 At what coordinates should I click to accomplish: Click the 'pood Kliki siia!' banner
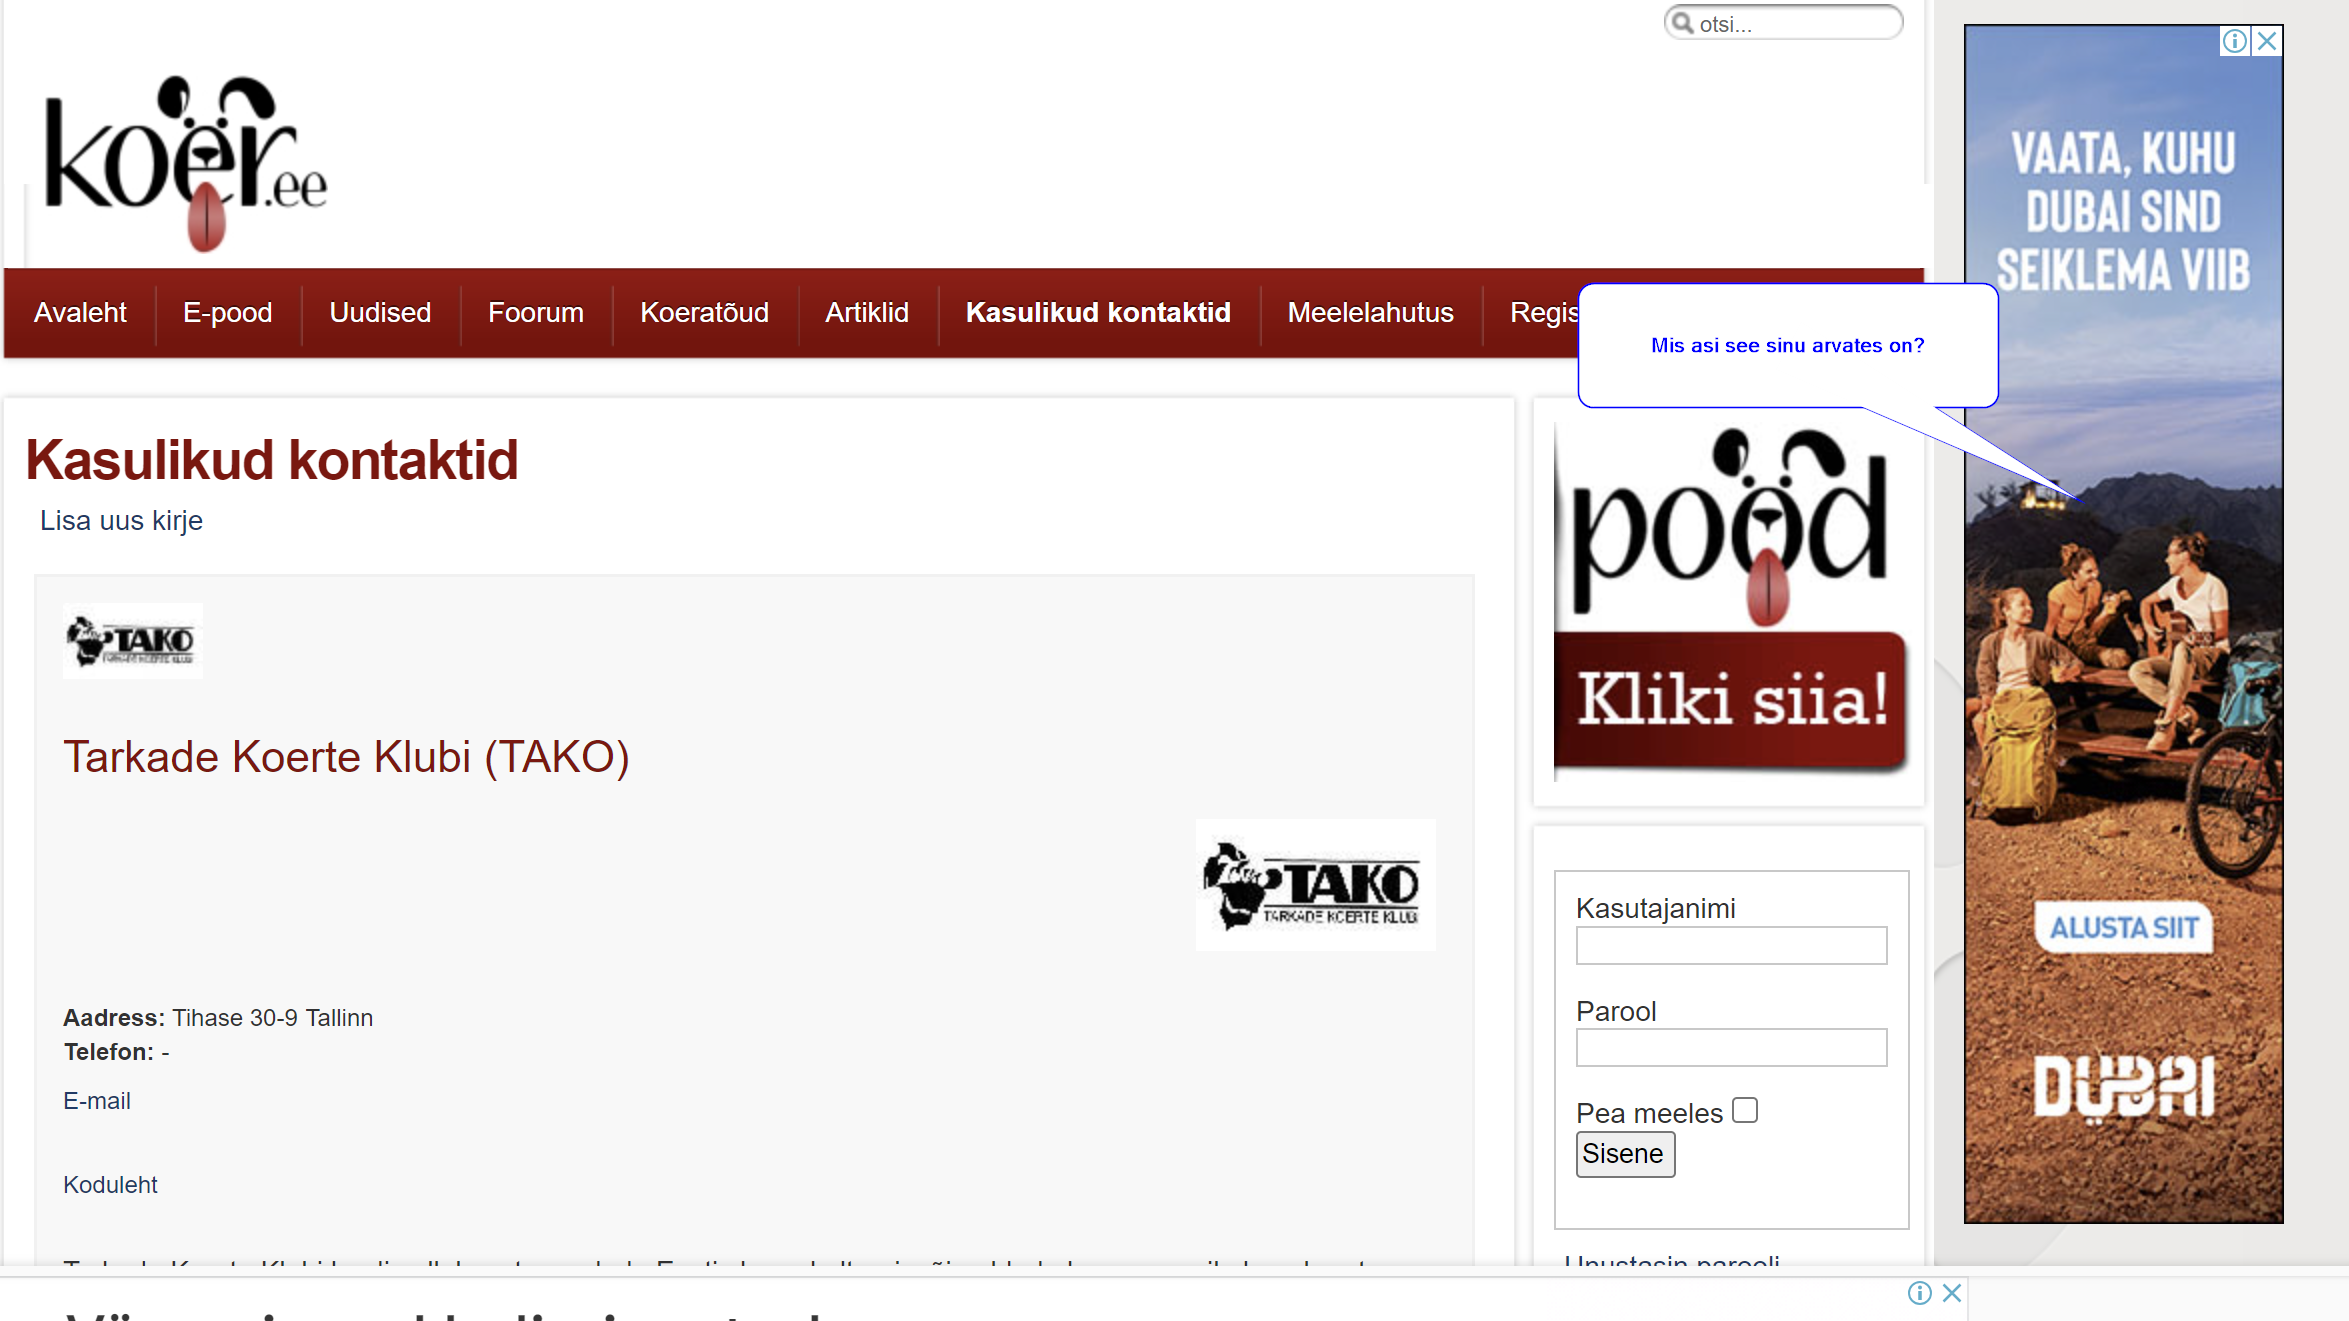(1731, 601)
